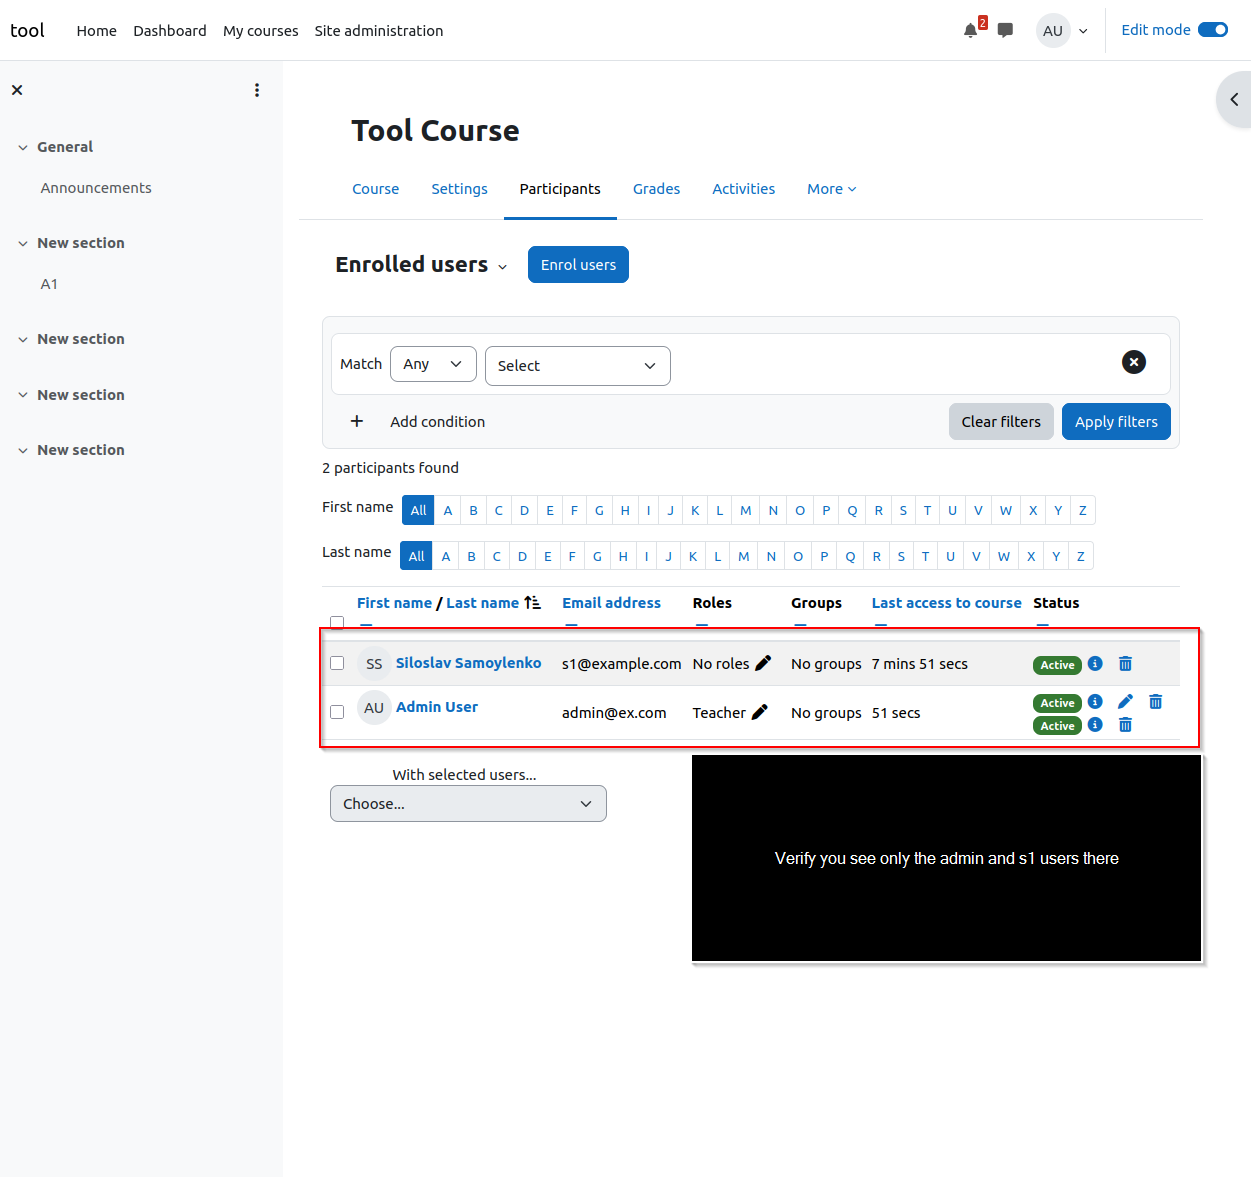Click Add condition text
This screenshot has height=1177, width=1251.
pos(438,422)
